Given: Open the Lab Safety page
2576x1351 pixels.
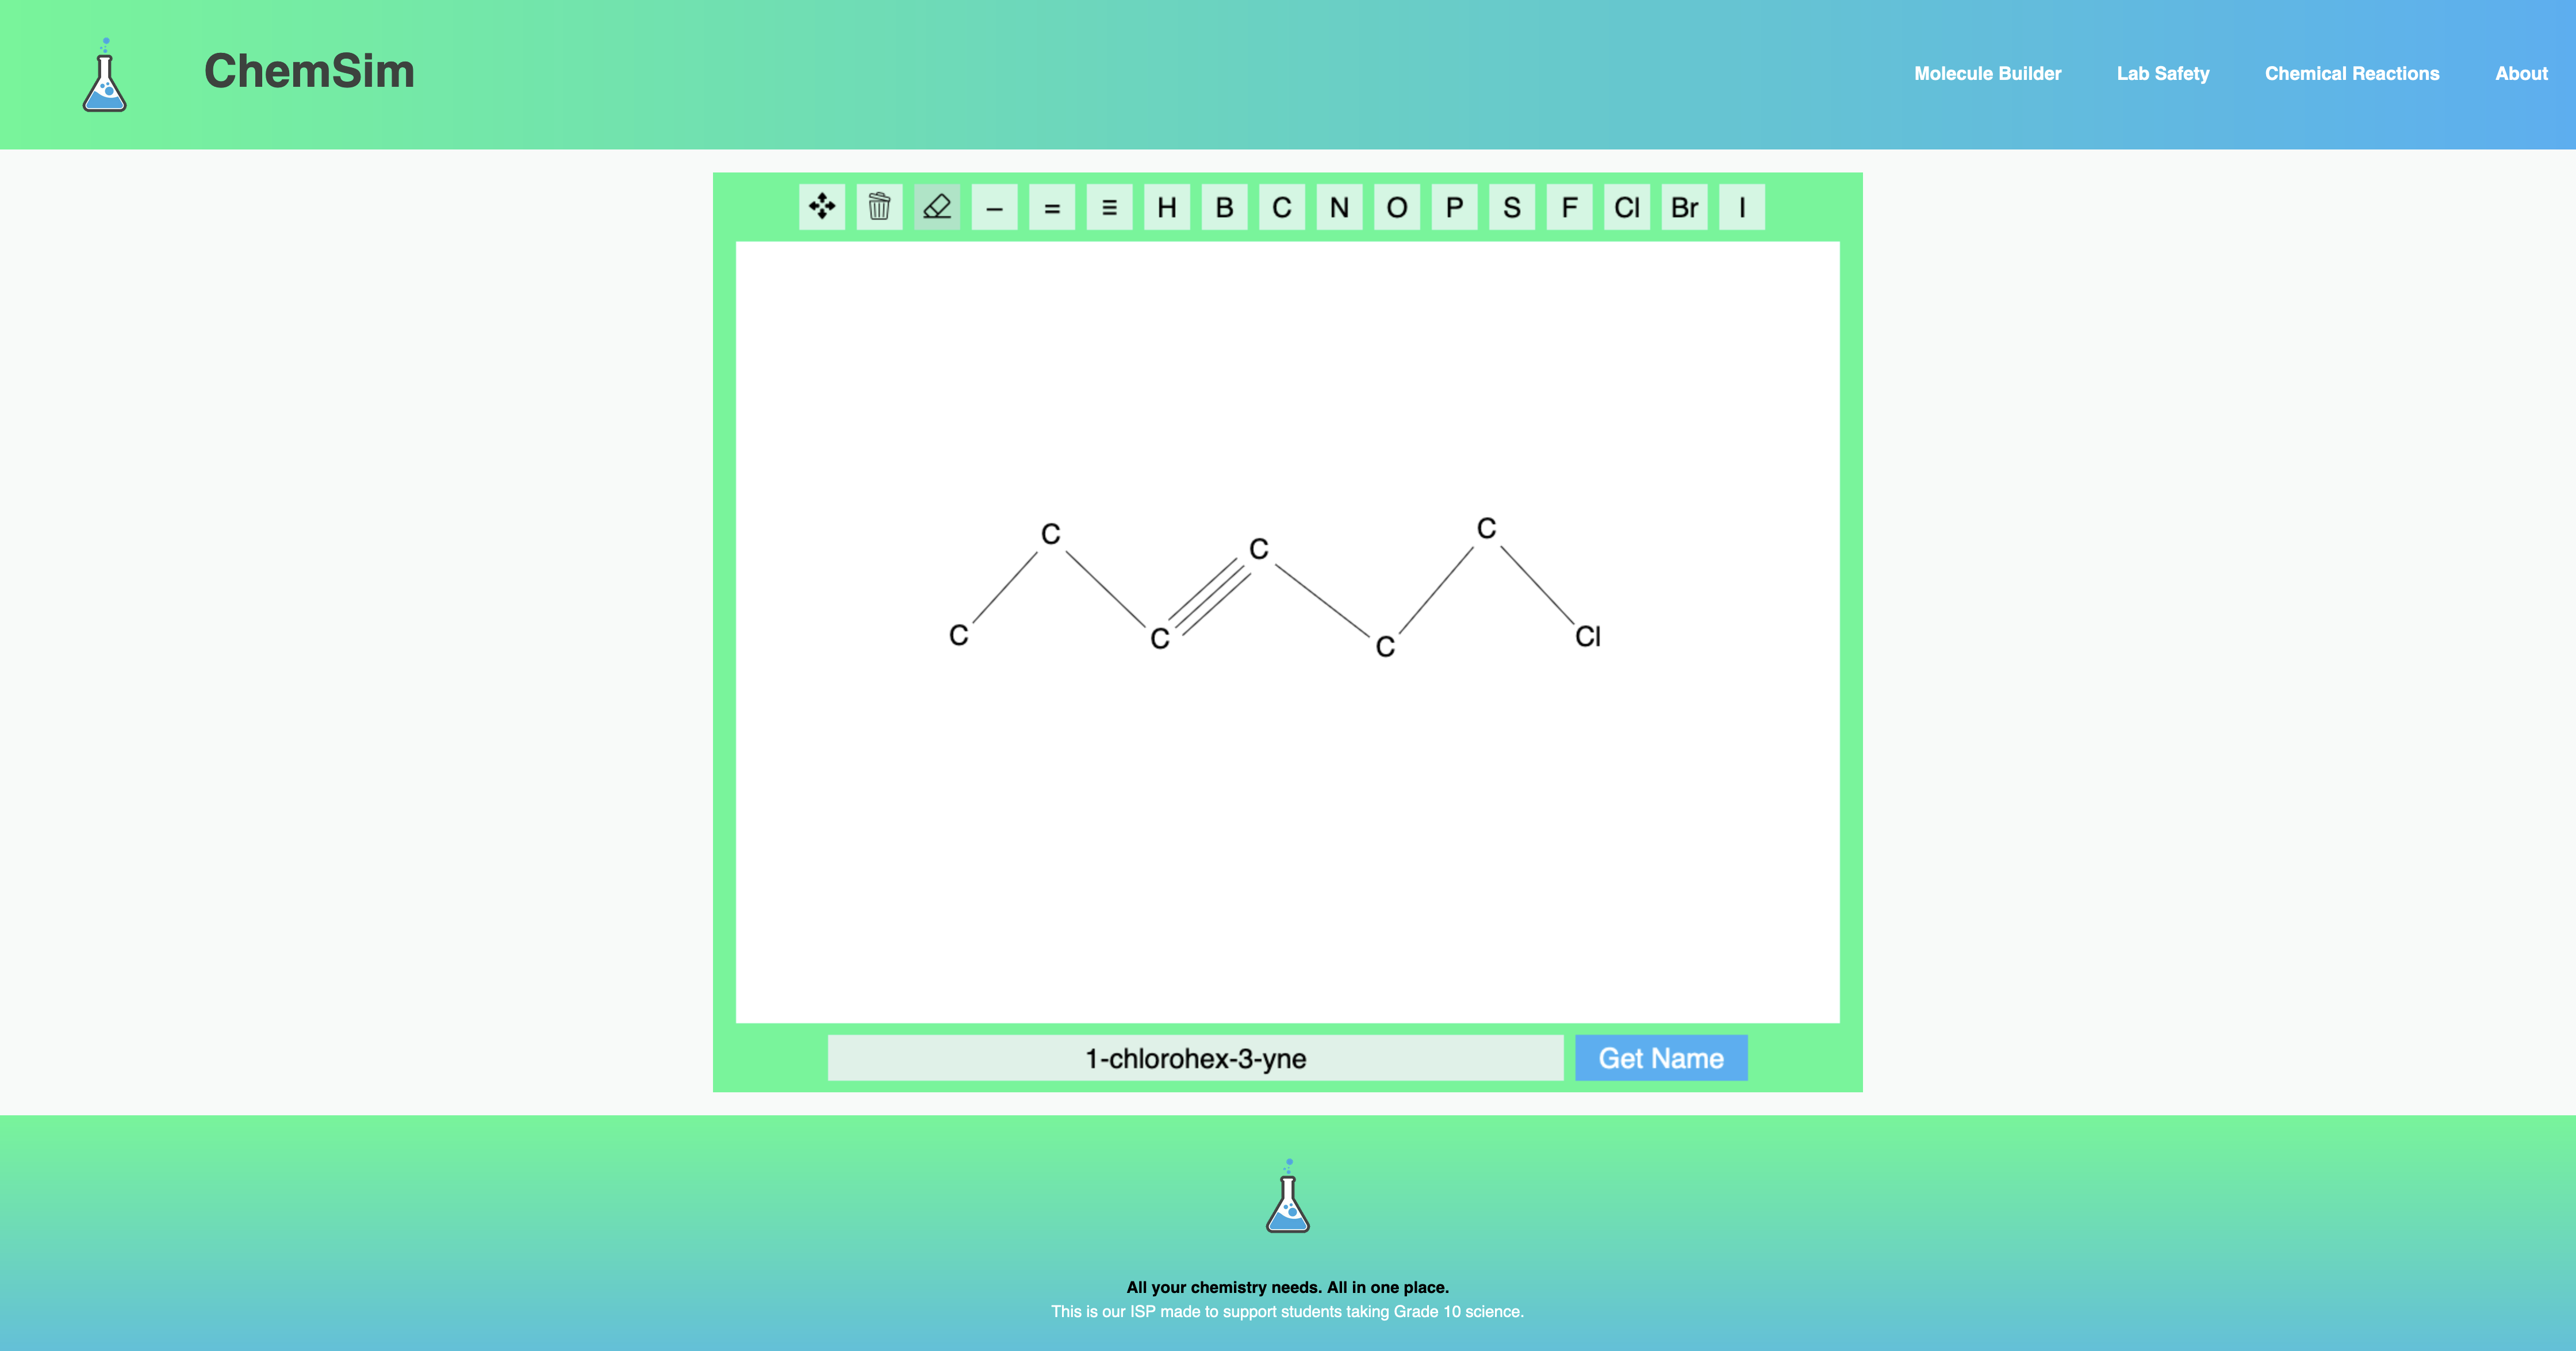Looking at the screenshot, I should pyautogui.click(x=2163, y=73).
